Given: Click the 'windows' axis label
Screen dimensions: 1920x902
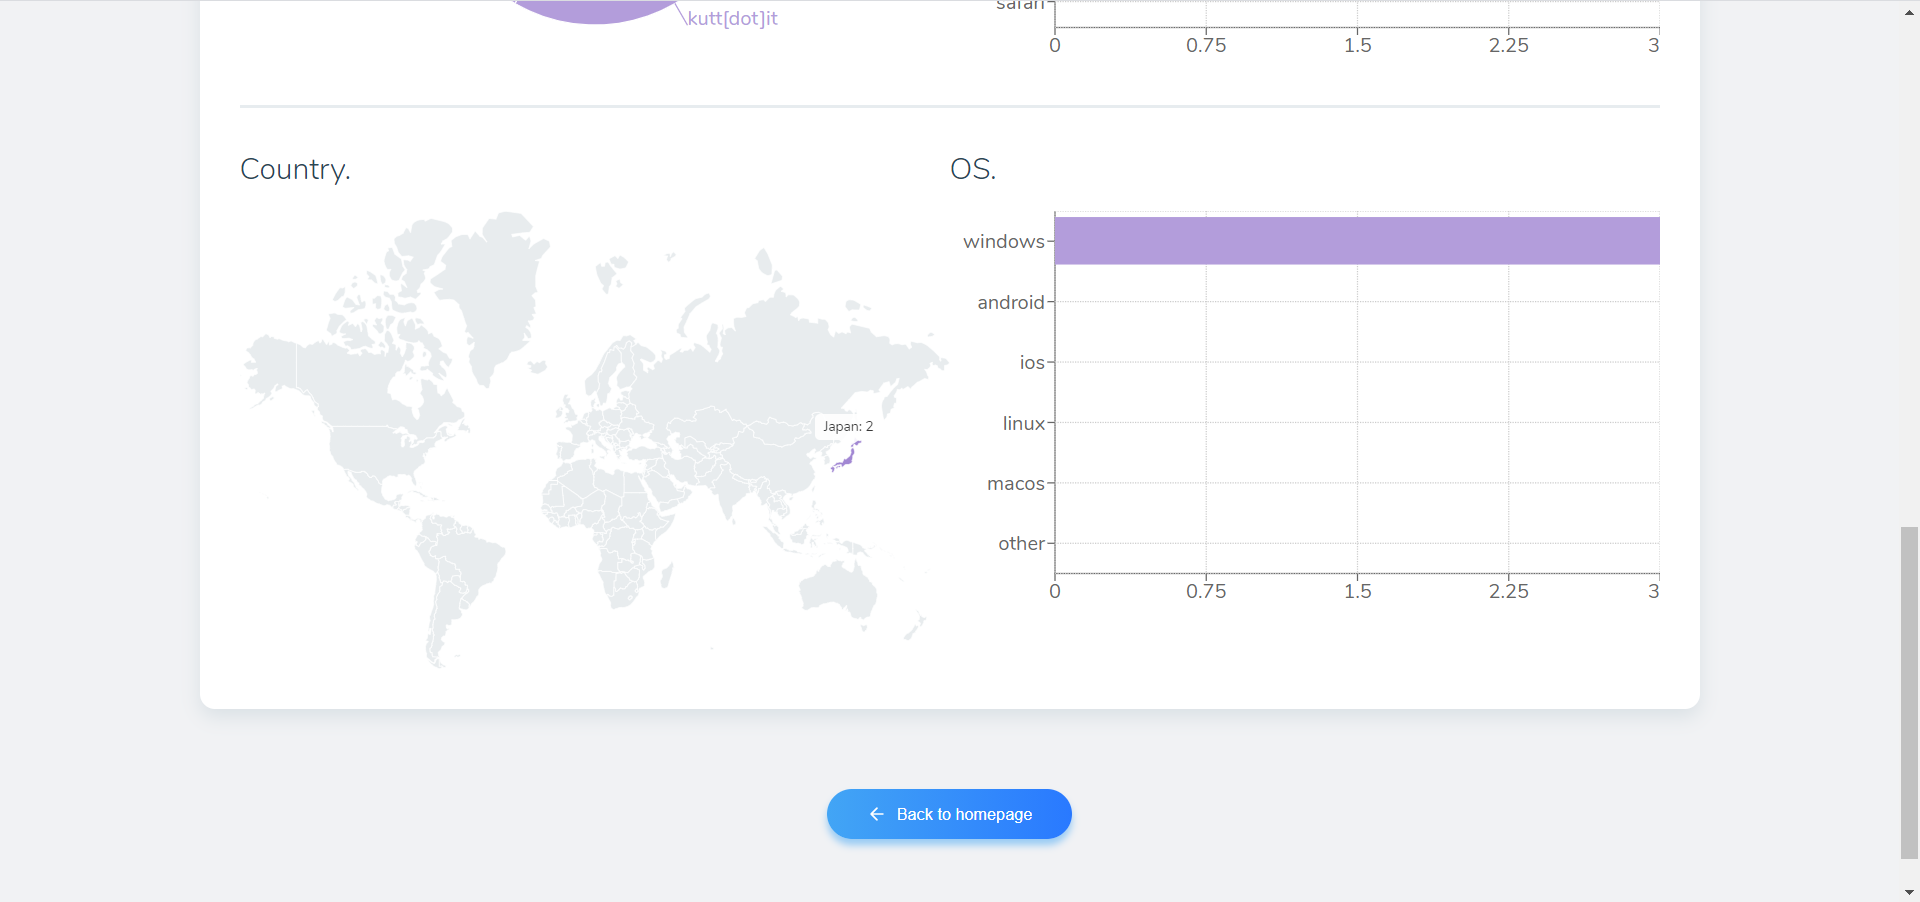Looking at the screenshot, I should pyautogui.click(x=1004, y=241).
